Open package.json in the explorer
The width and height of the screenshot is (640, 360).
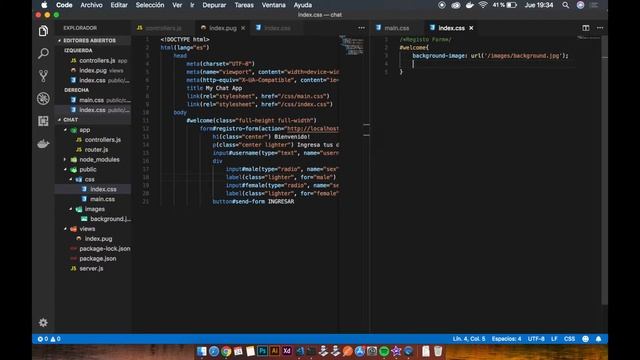[x=98, y=258]
